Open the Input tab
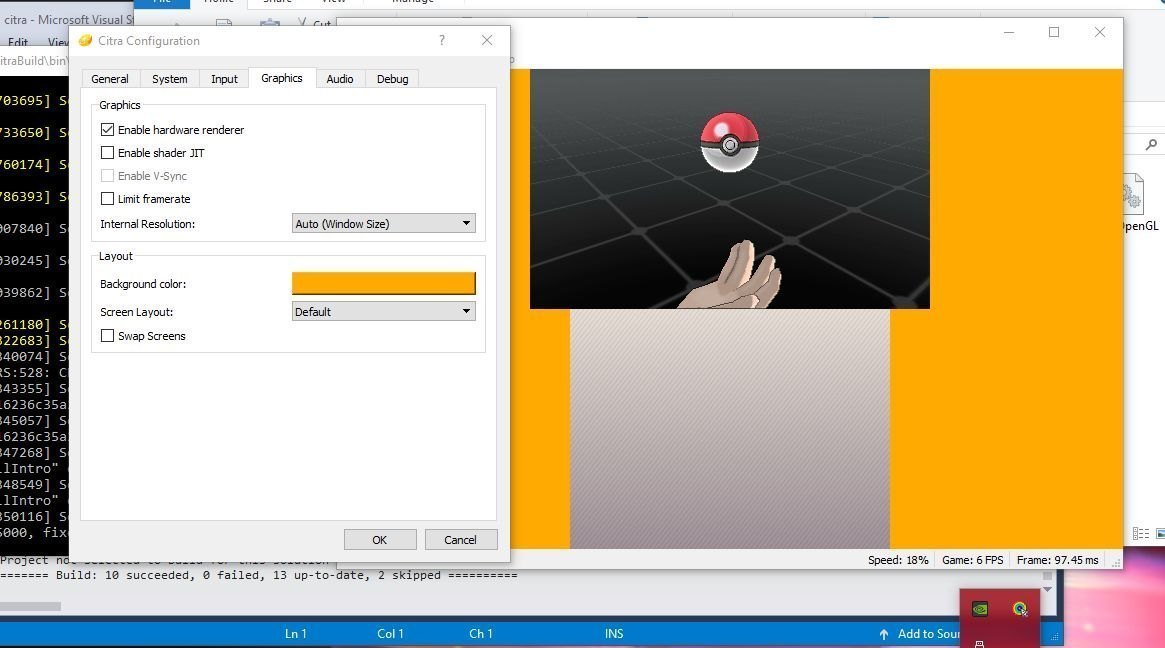The image size is (1165, 648). click(224, 79)
